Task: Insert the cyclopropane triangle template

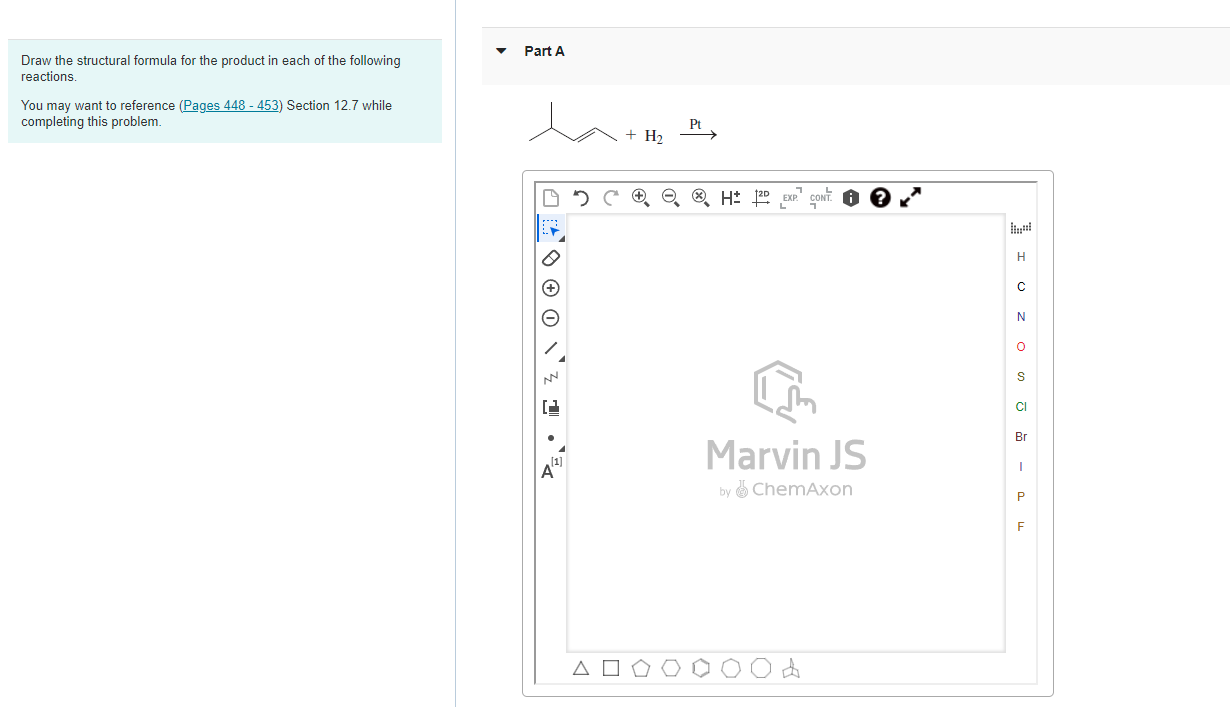Action: pyautogui.click(x=581, y=669)
